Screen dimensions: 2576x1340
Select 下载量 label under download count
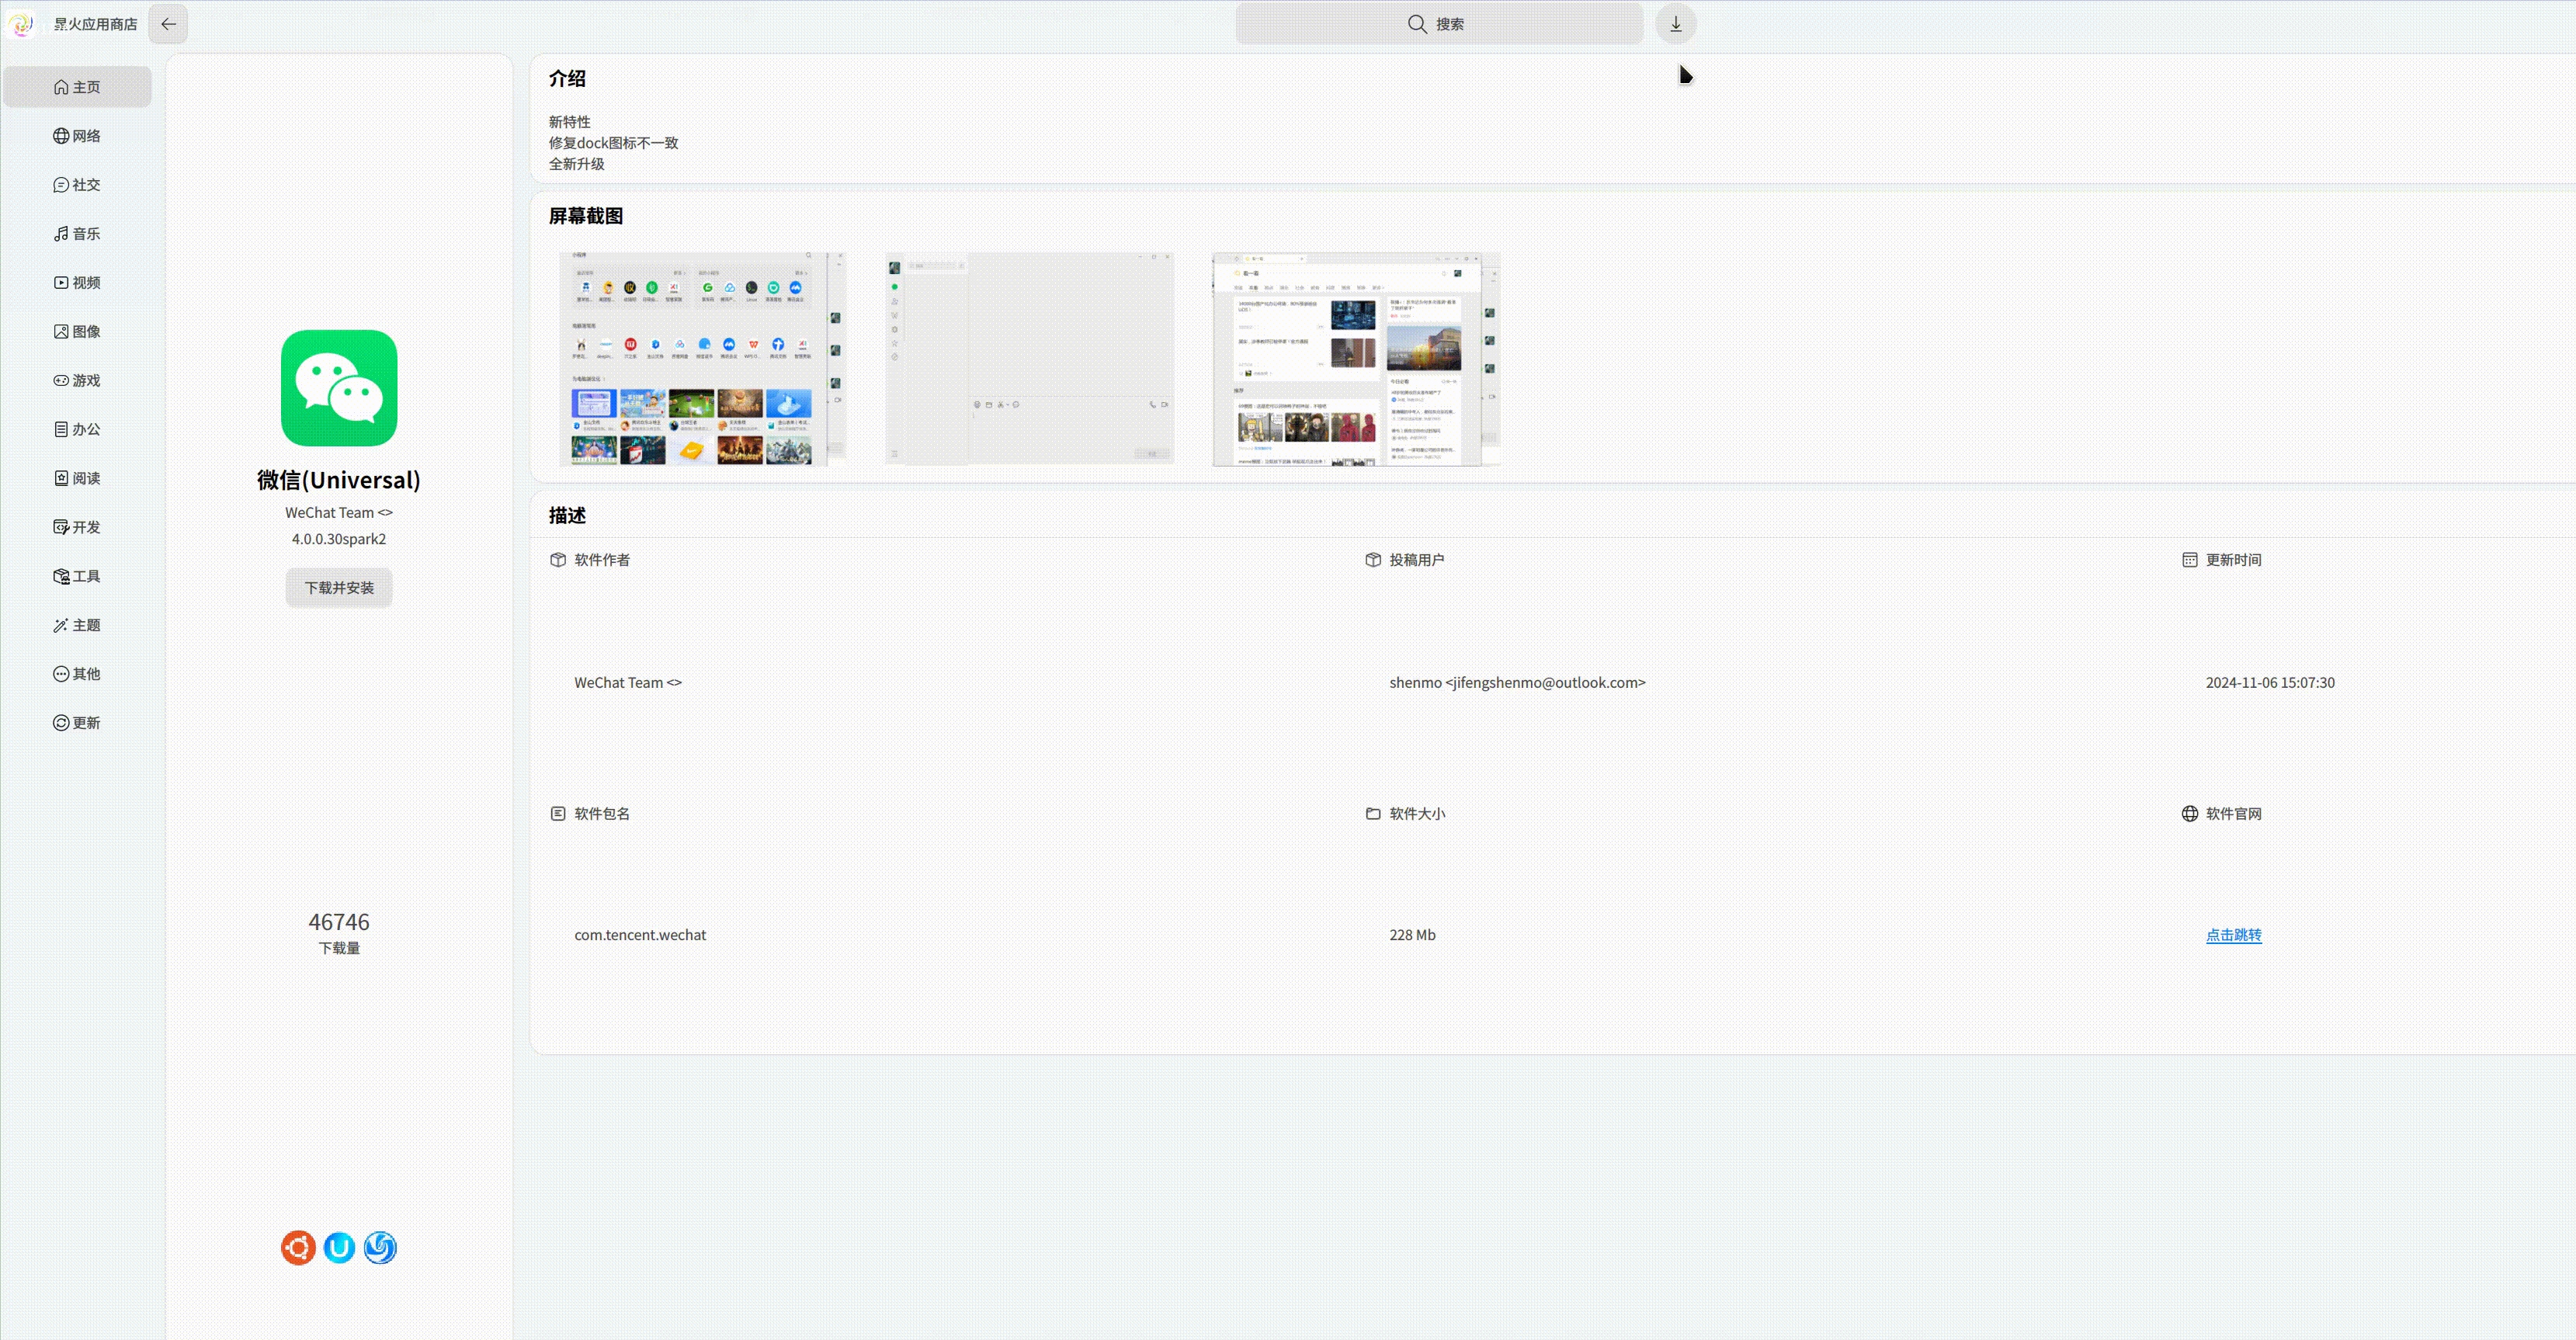(339, 948)
